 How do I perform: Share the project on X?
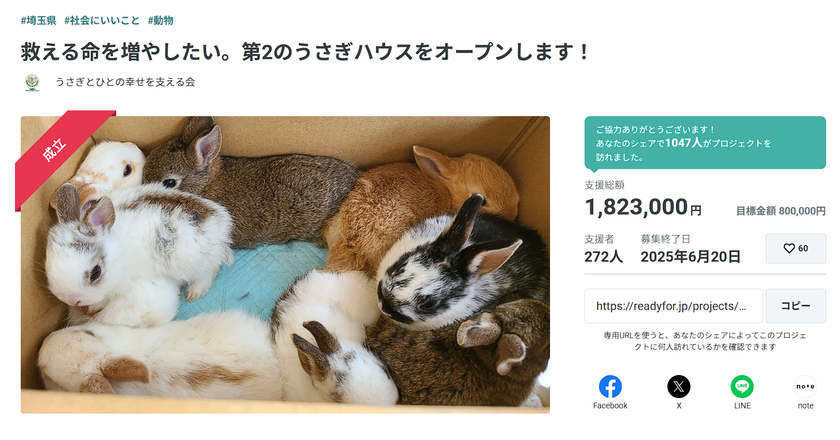pos(678,387)
